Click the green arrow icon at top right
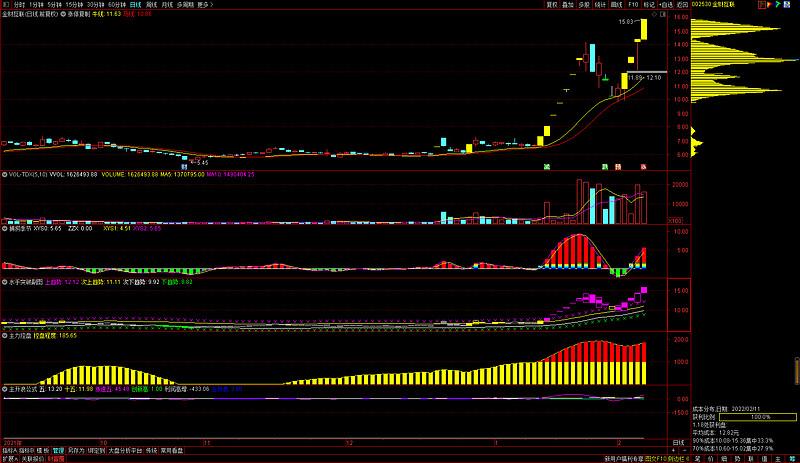The image size is (800, 463). coord(778,4)
